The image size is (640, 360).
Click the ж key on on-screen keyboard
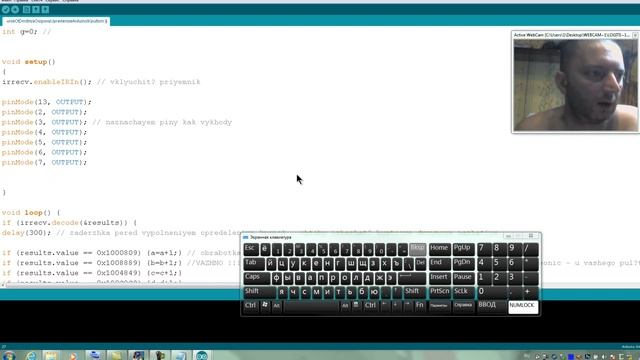[380, 278]
